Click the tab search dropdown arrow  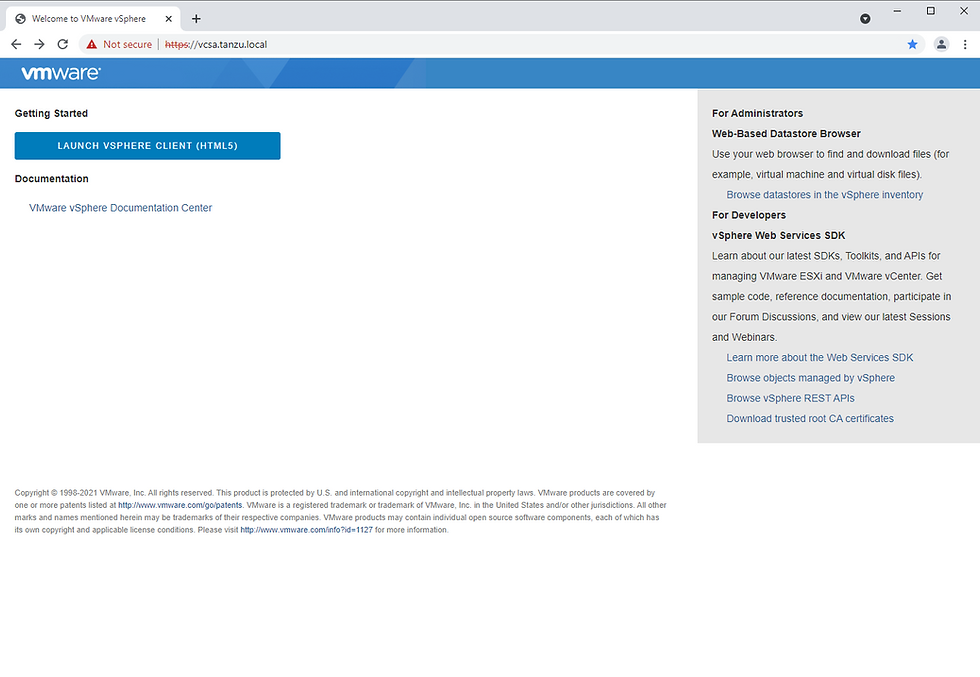click(x=865, y=19)
